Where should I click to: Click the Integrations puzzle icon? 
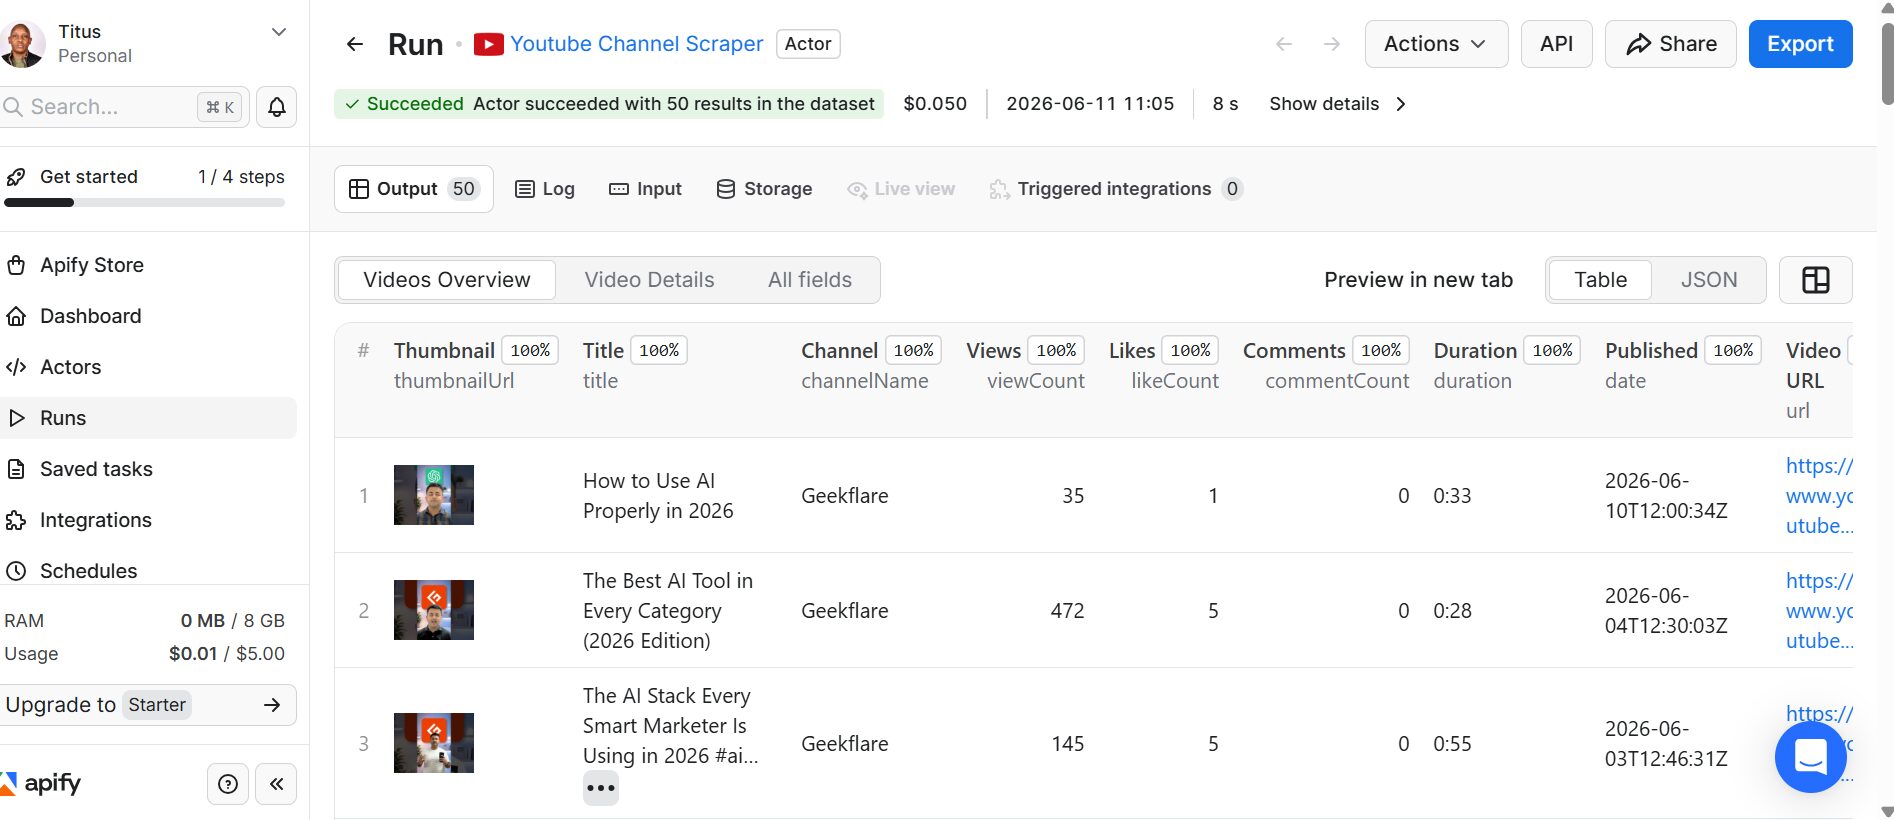tap(16, 520)
